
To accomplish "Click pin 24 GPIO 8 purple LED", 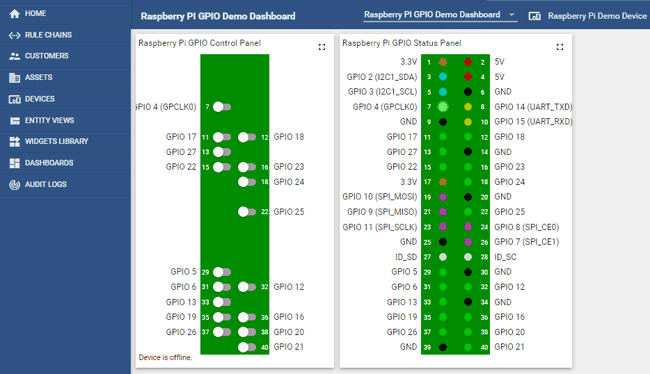I will tap(468, 227).
